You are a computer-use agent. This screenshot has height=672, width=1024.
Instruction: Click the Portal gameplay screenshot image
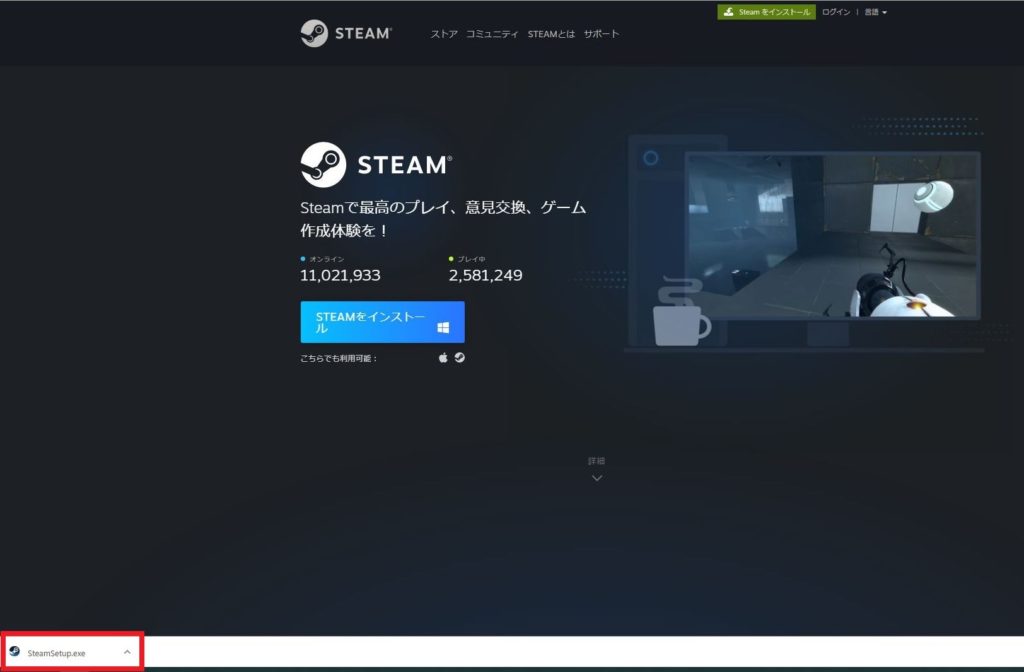pyautogui.click(x=833, y=235)
